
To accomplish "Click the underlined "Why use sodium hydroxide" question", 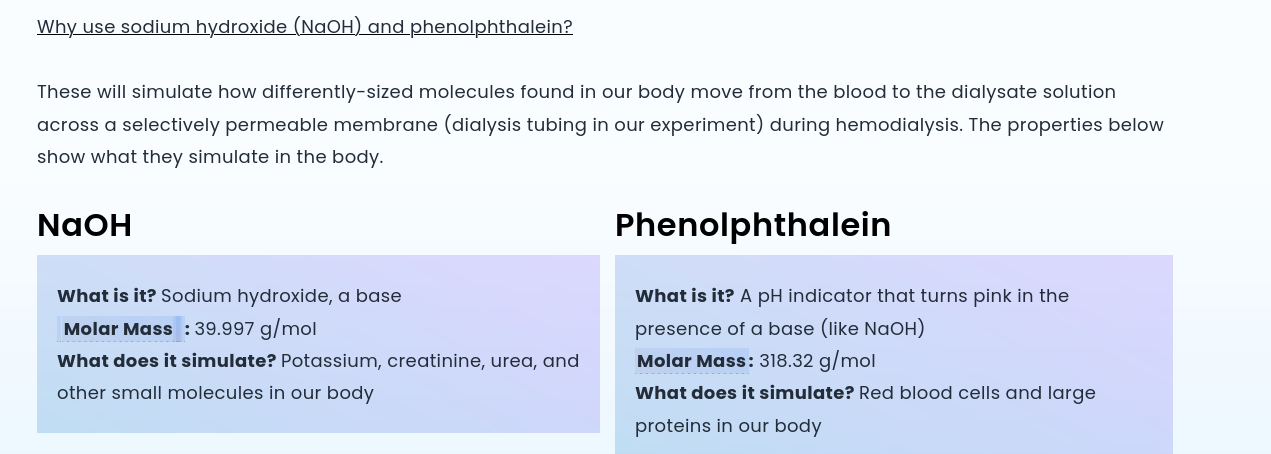I will [x=304, y=27].
